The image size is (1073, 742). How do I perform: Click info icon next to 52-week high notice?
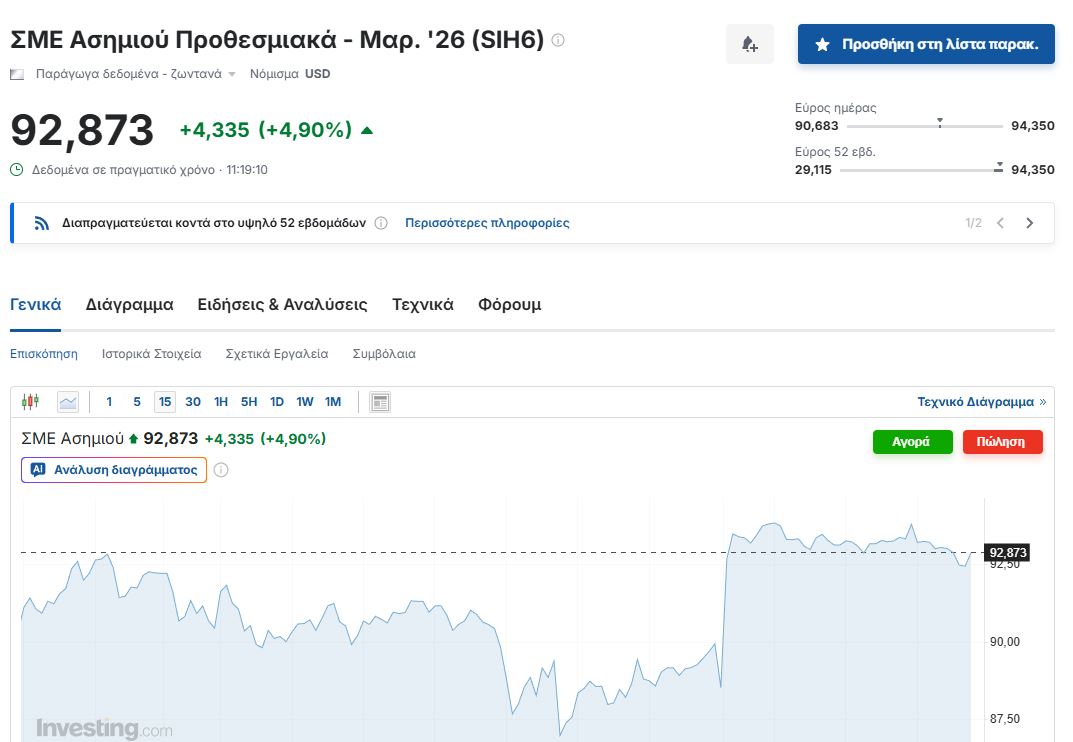coord(381,223)
